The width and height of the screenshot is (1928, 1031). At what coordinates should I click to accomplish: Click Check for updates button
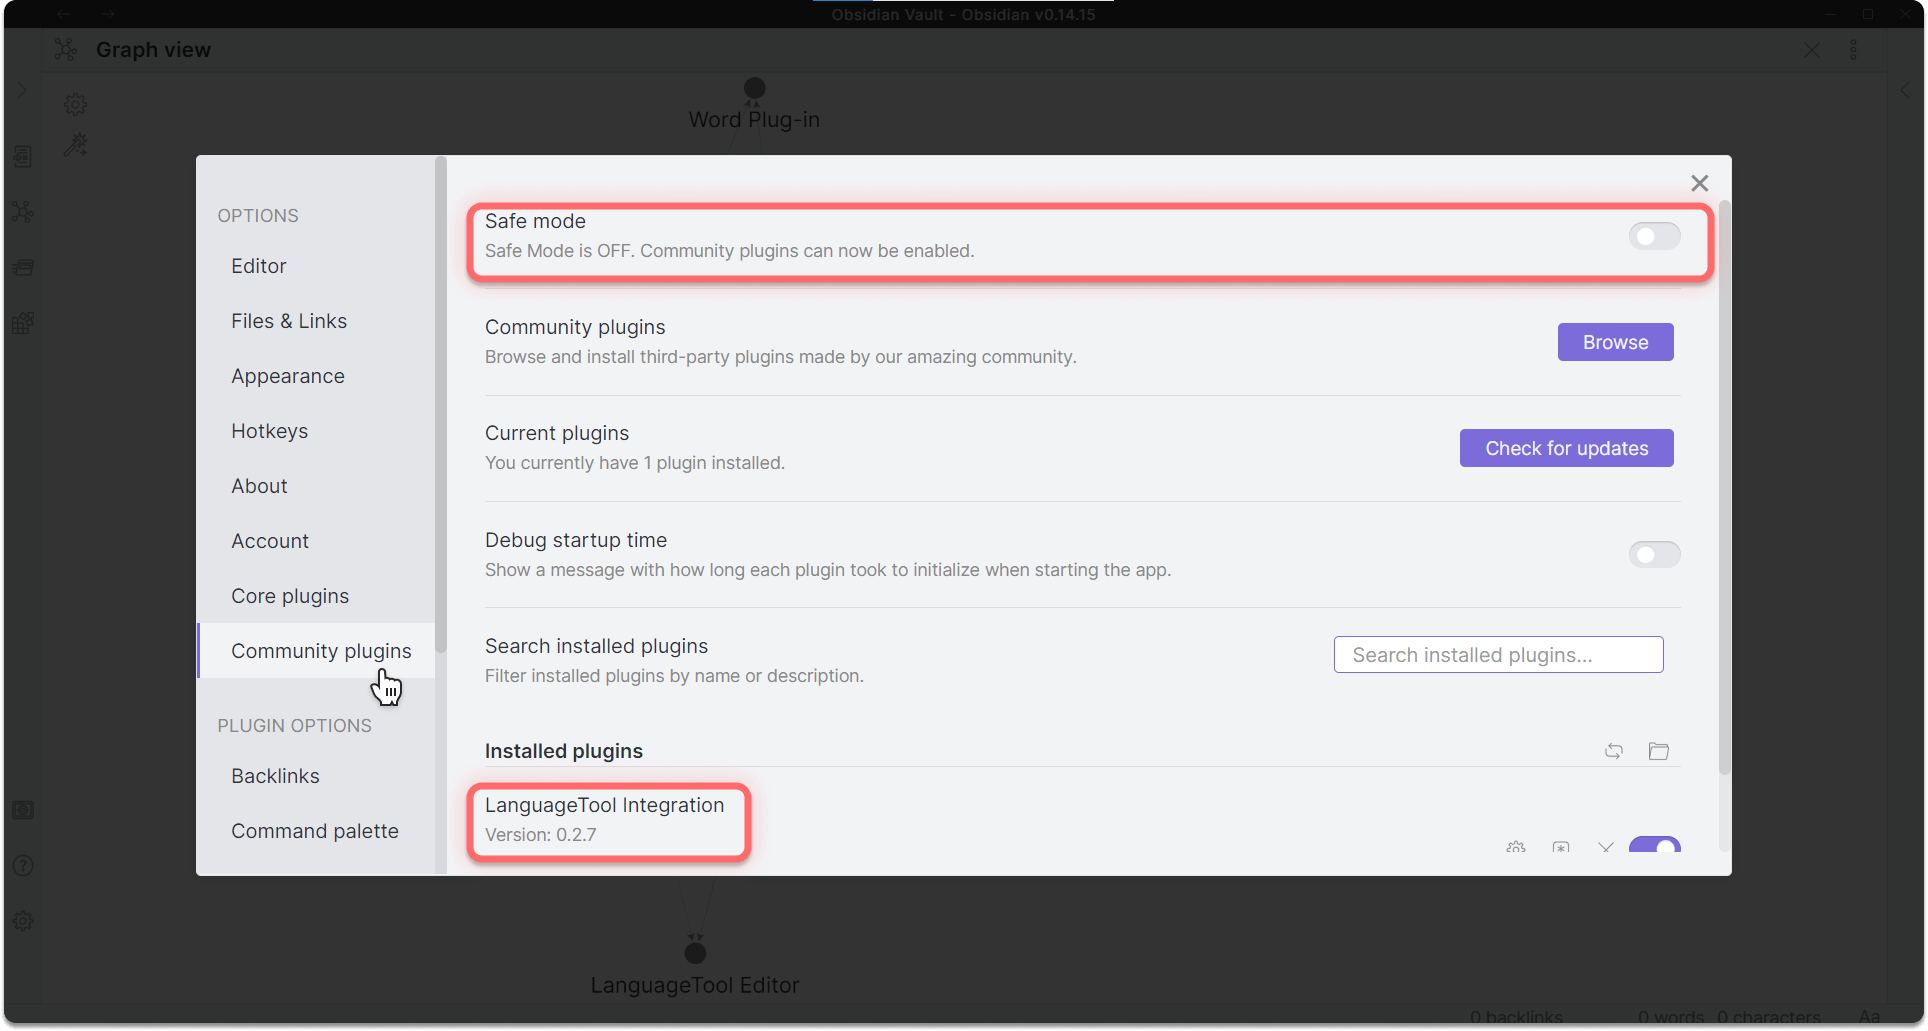1566,448
